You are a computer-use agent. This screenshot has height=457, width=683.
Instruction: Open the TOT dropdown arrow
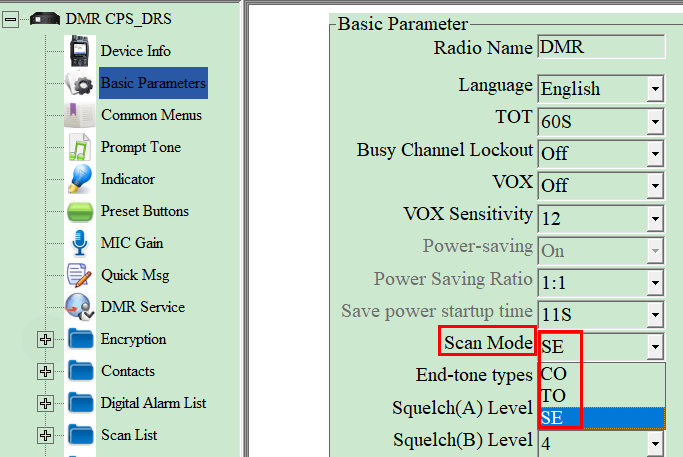(x=655, y=121)
